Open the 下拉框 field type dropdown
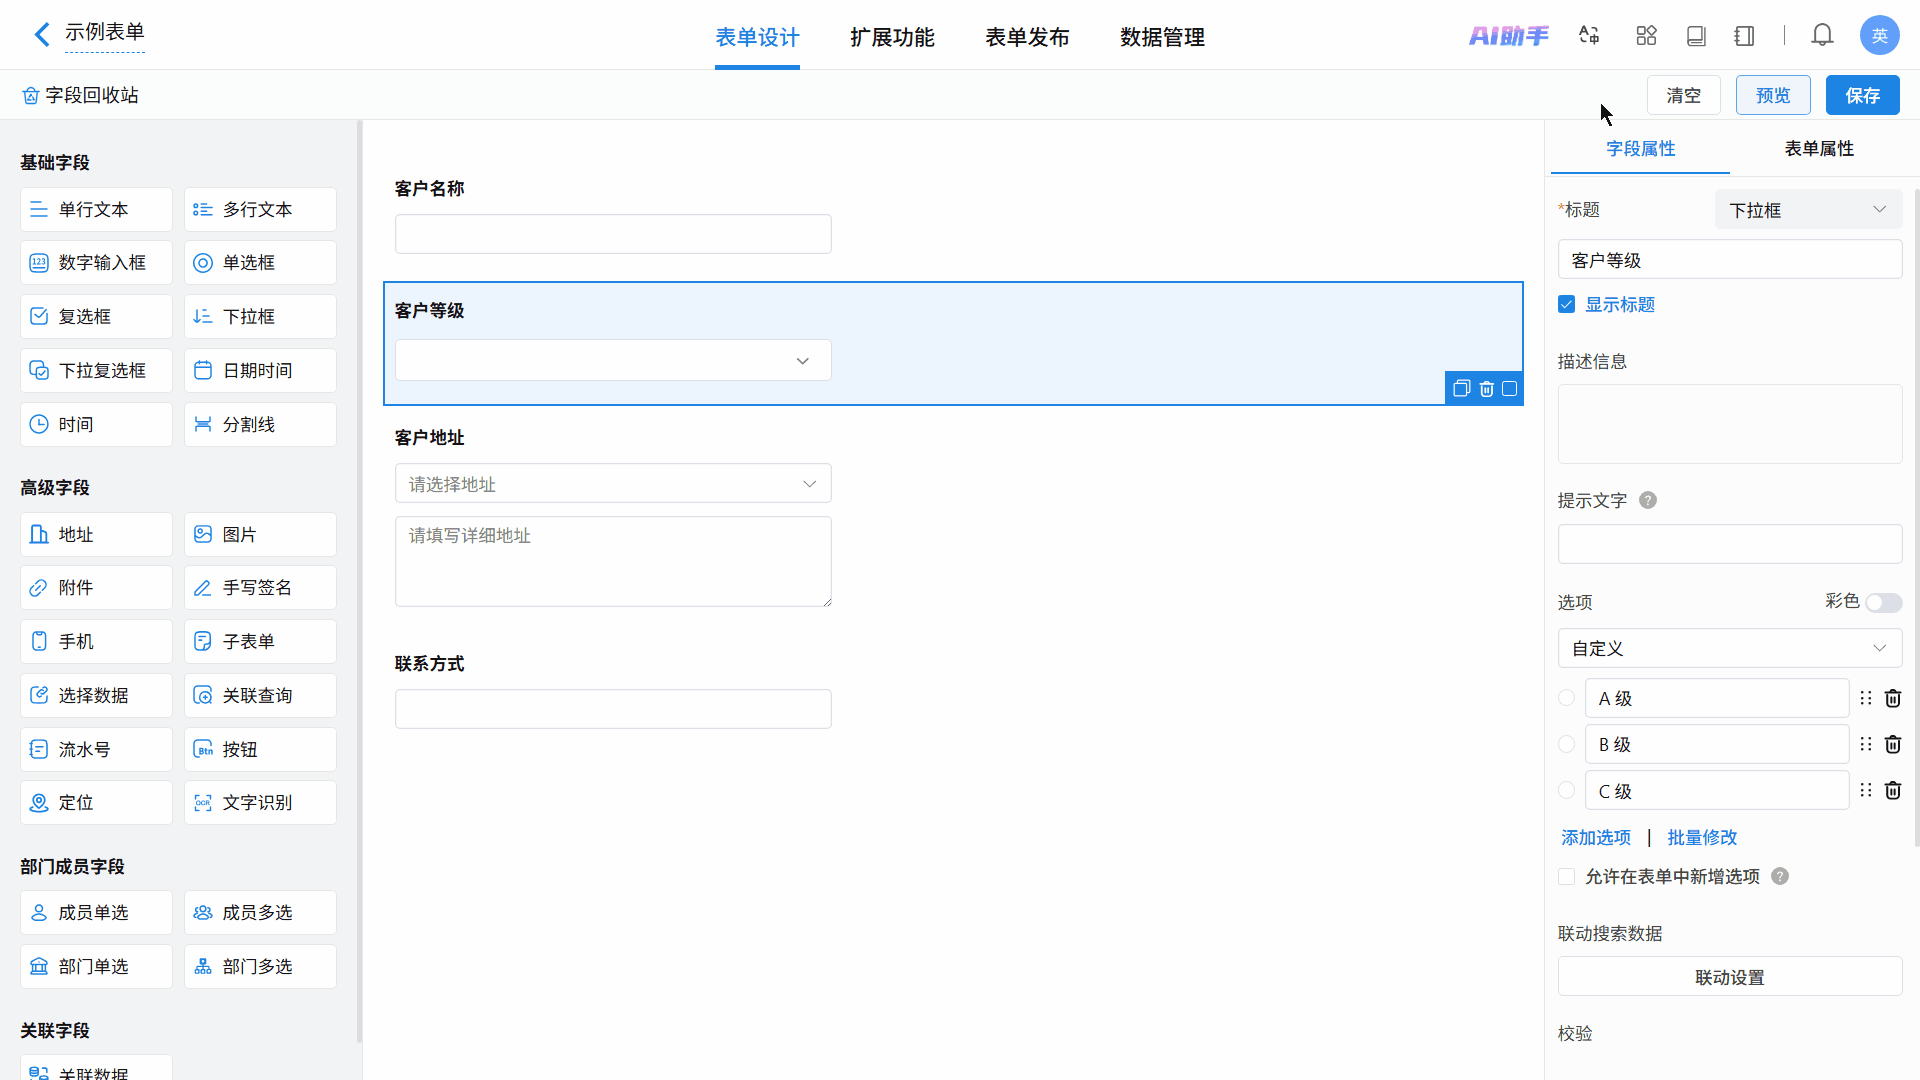 pos(1808,210)
